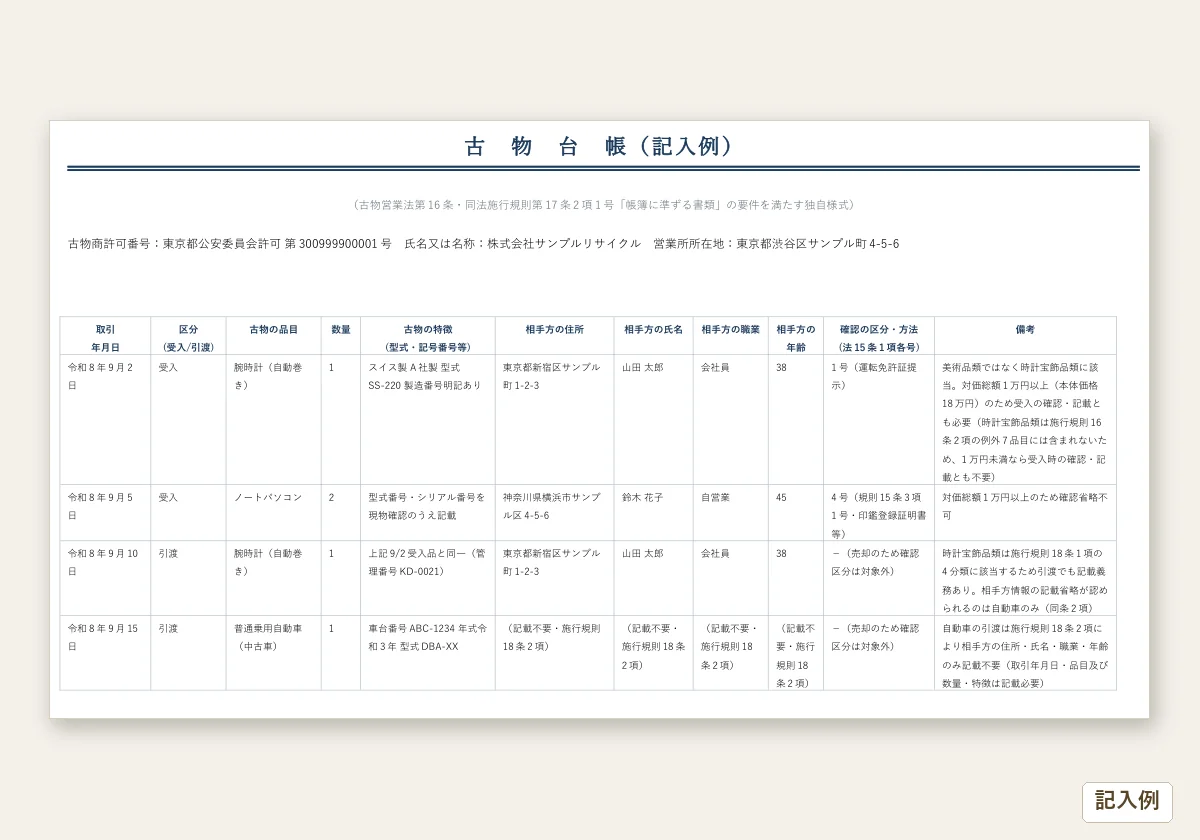This screenshot has height=840, width=1200.
Task: Click 腕時計（自動巻き） in the 9月2日 row
Action: coord(273,420)
